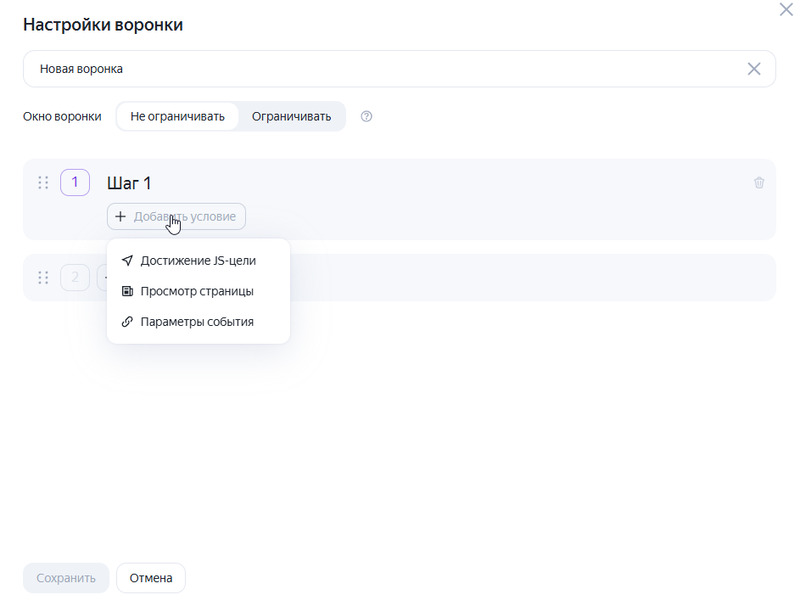Choose Достижение JS-цели from the menu
800x606 pixels.
(198, 261)
